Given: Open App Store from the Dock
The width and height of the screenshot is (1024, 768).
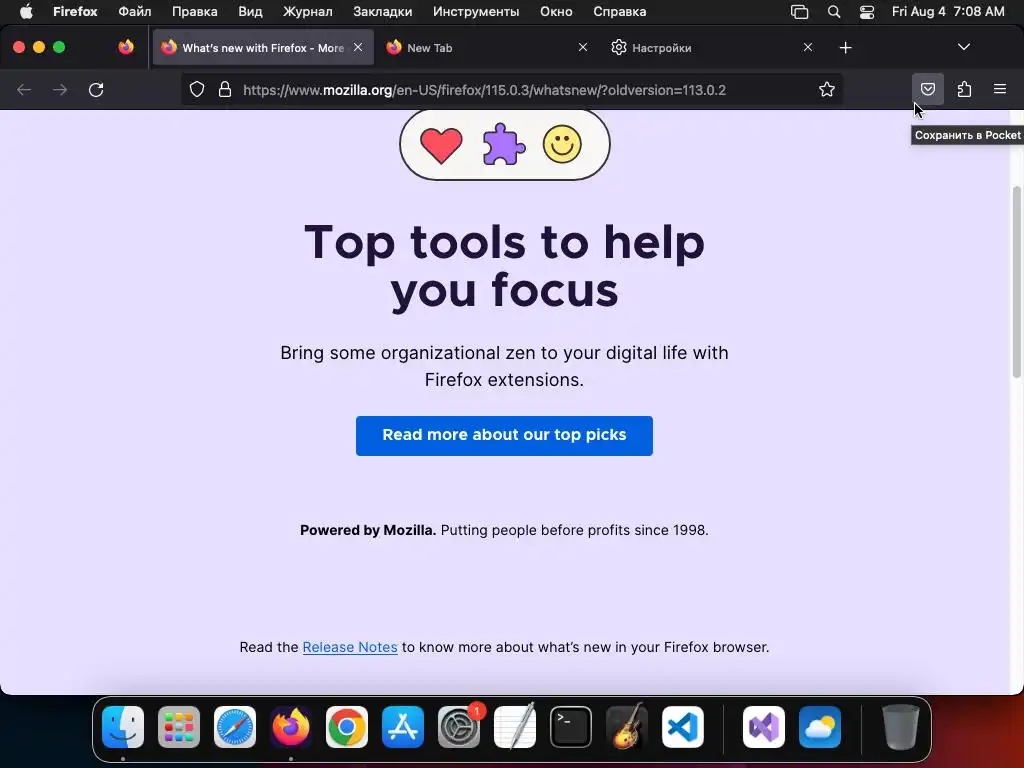Looking at the screenshot, I should point(403,727).
